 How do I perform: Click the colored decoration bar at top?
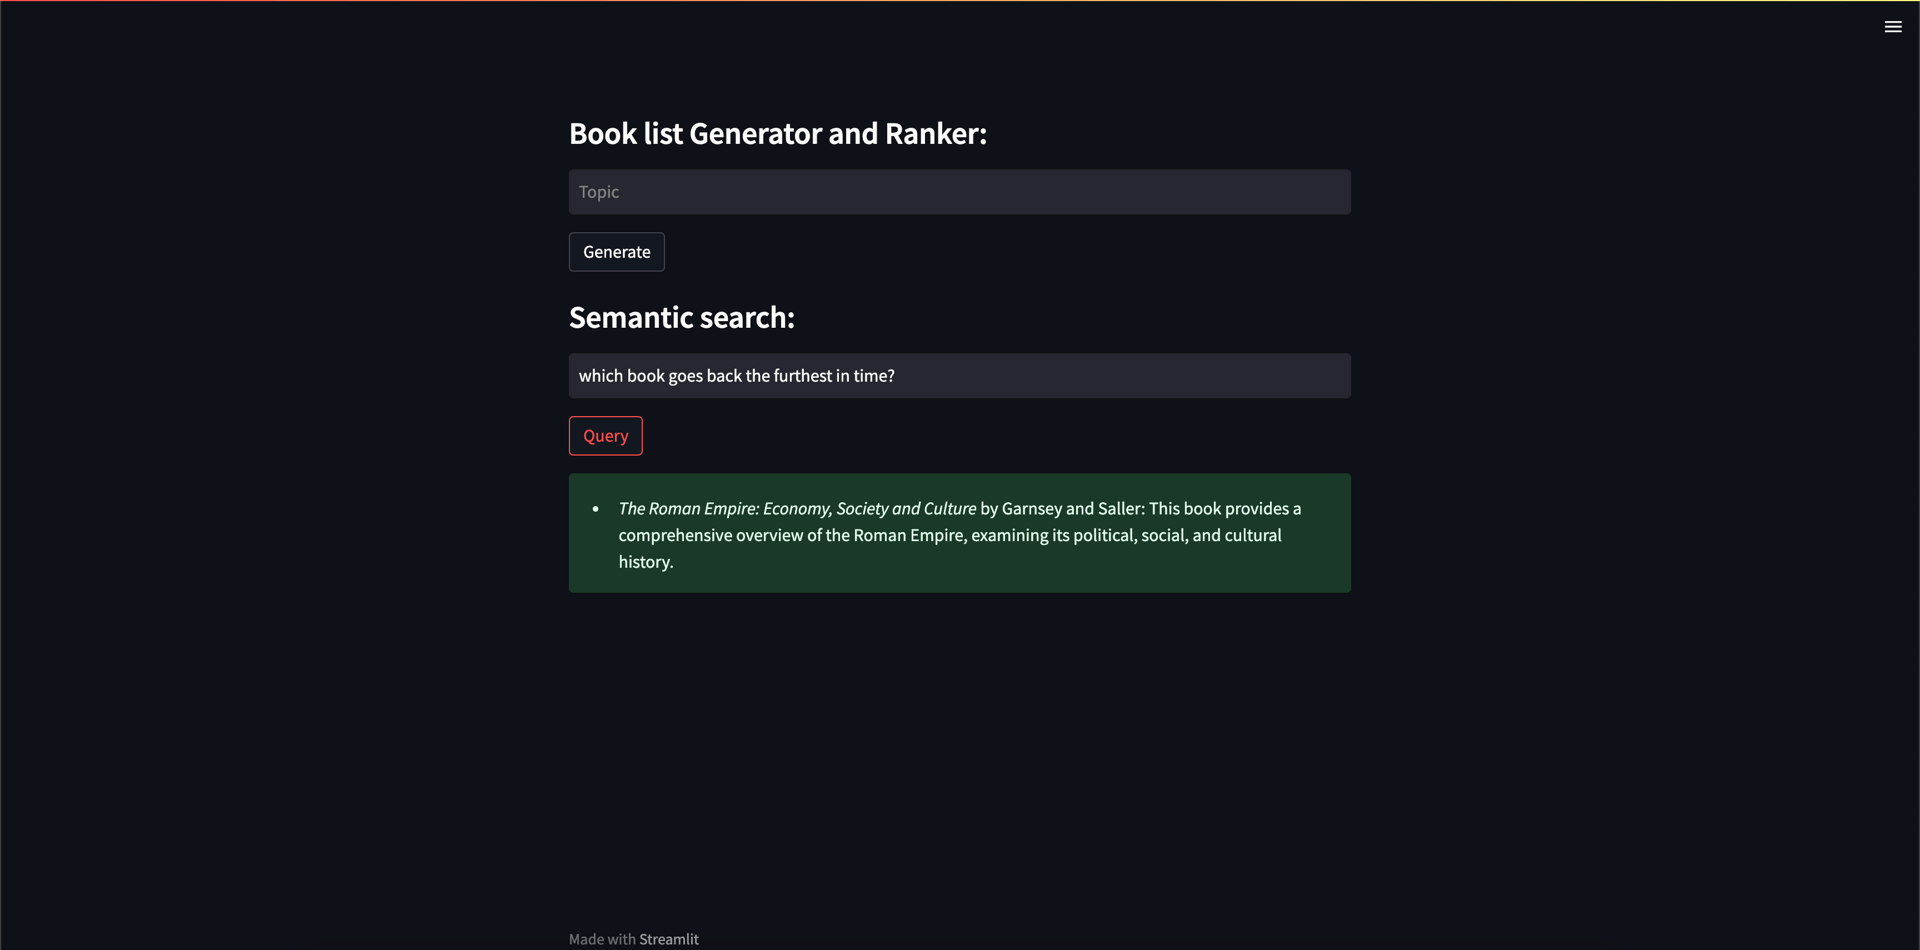tap(960, 1)
